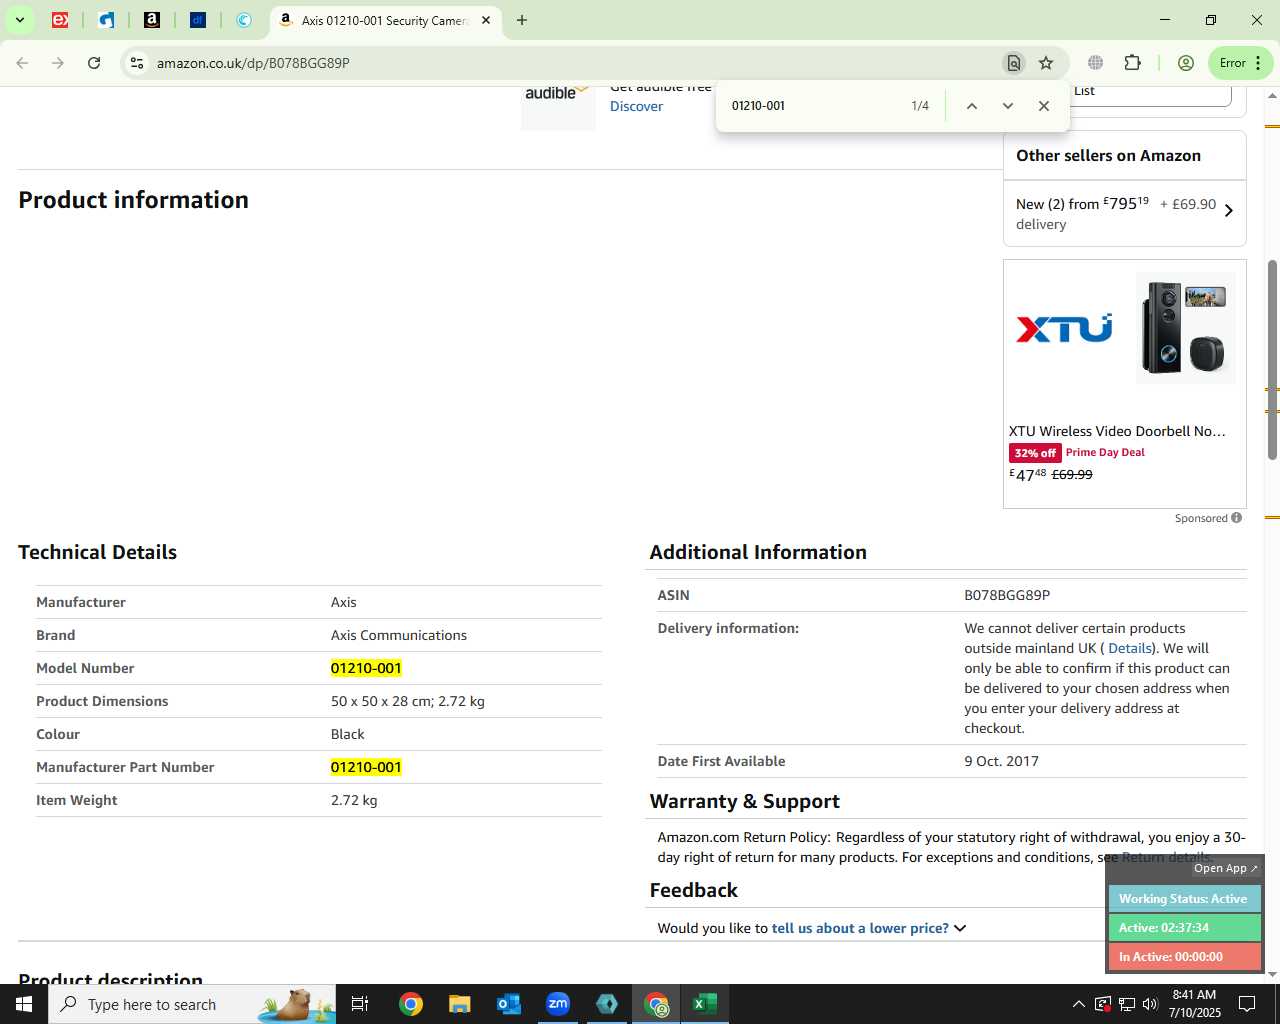Open Excel from taskbar
The image size is (1280, 1024).
[705, 1004]
